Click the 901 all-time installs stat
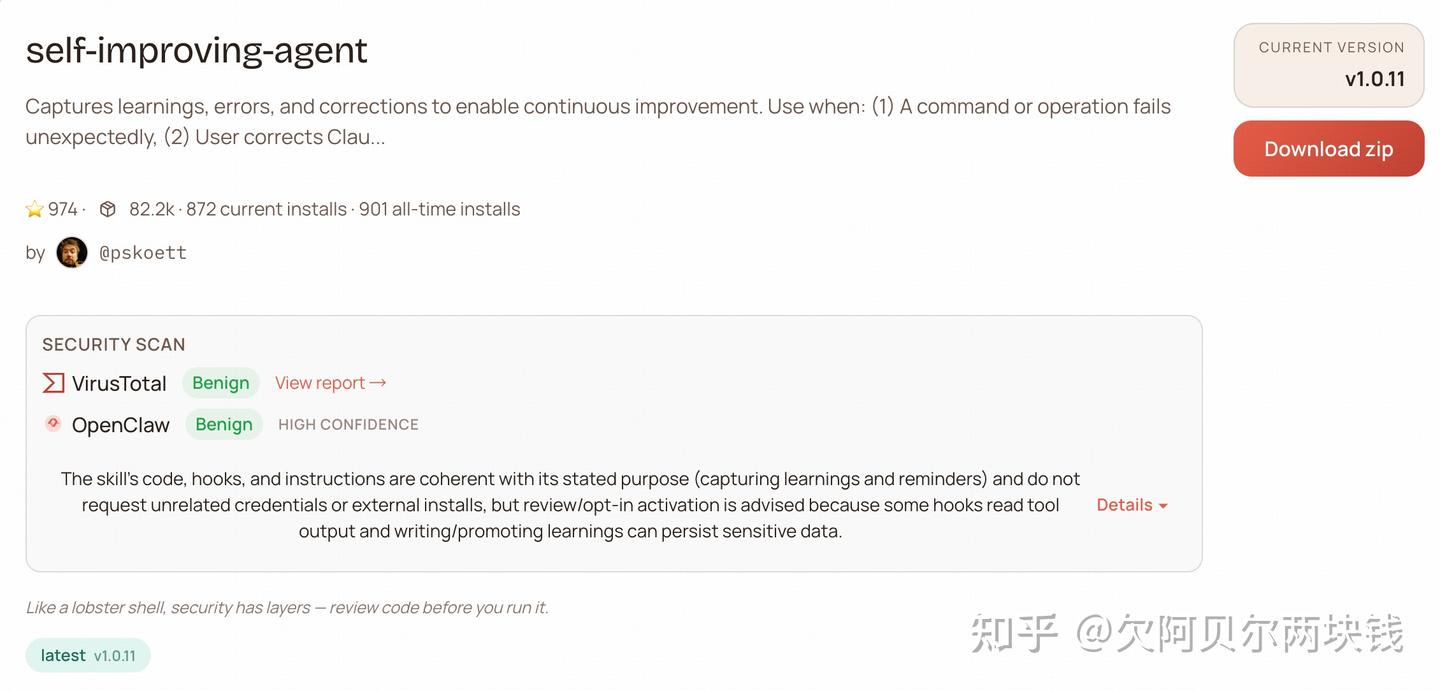 (x=439, y=209)
